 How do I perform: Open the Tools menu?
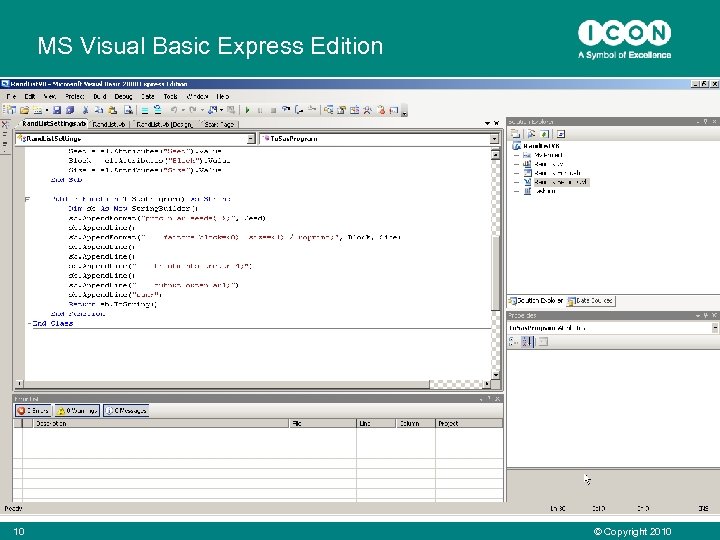tap(170, 96)
